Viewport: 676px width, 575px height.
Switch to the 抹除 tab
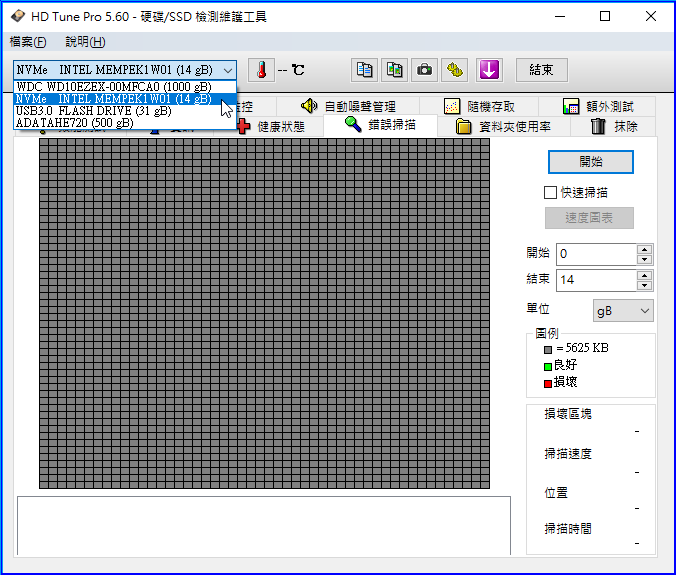(x=614, y=127)
